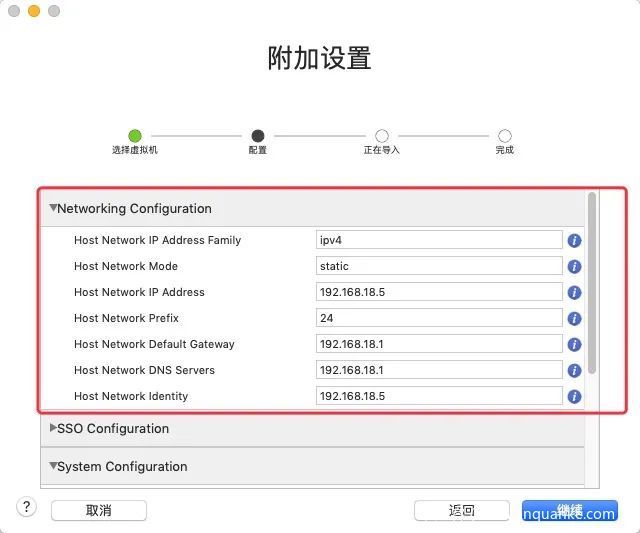Show info for Host Network DNS Servers
The width and height of the screenshot is (640, 533).
[x=574, y=370]
